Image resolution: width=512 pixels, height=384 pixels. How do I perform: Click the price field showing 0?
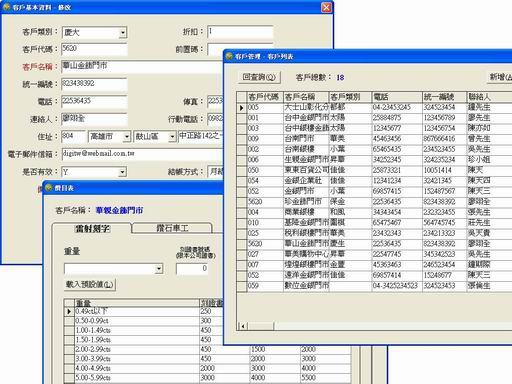[192, 269]
